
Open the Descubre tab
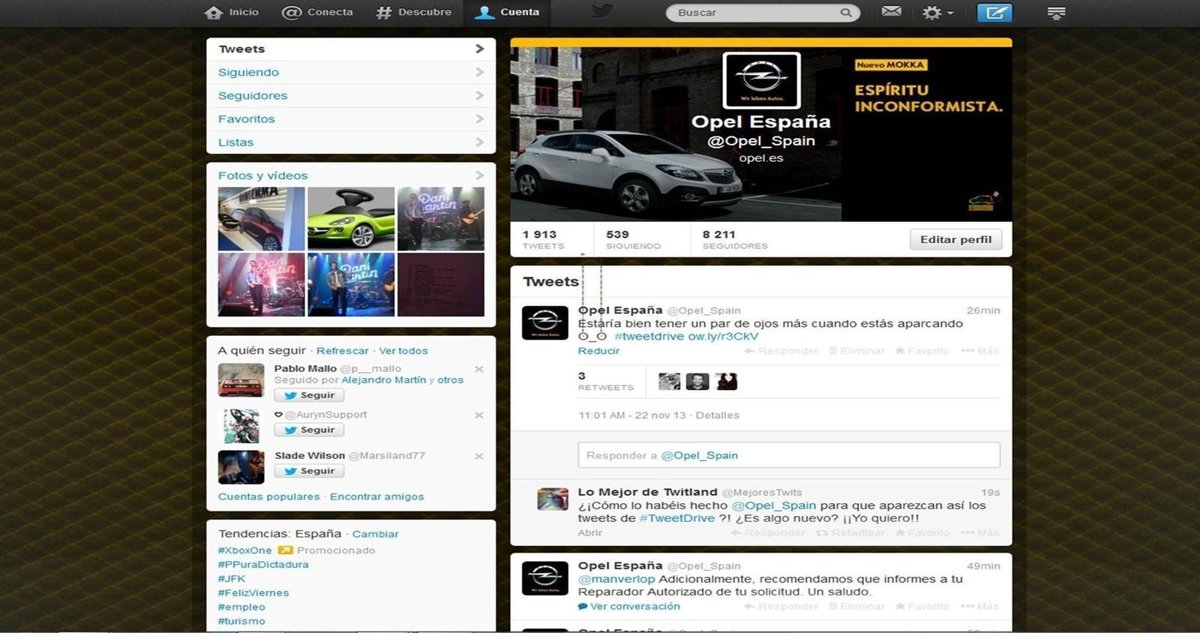[413, 12]
